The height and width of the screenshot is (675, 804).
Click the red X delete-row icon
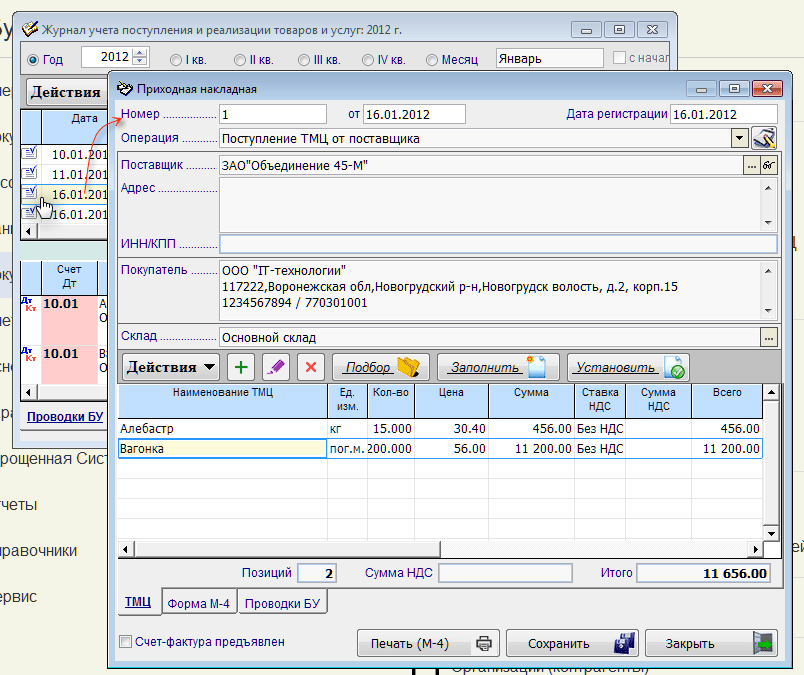(x=311, y=367)
